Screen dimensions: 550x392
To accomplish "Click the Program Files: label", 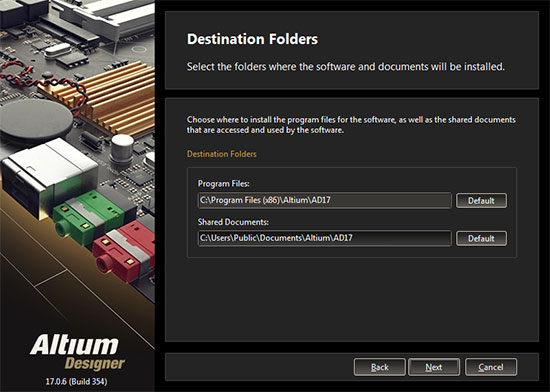I will [x=223, y=183].
